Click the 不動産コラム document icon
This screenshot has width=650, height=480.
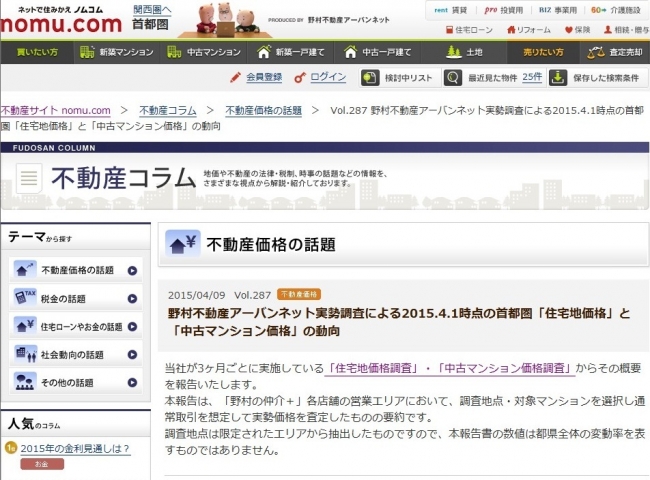(29, 179)
